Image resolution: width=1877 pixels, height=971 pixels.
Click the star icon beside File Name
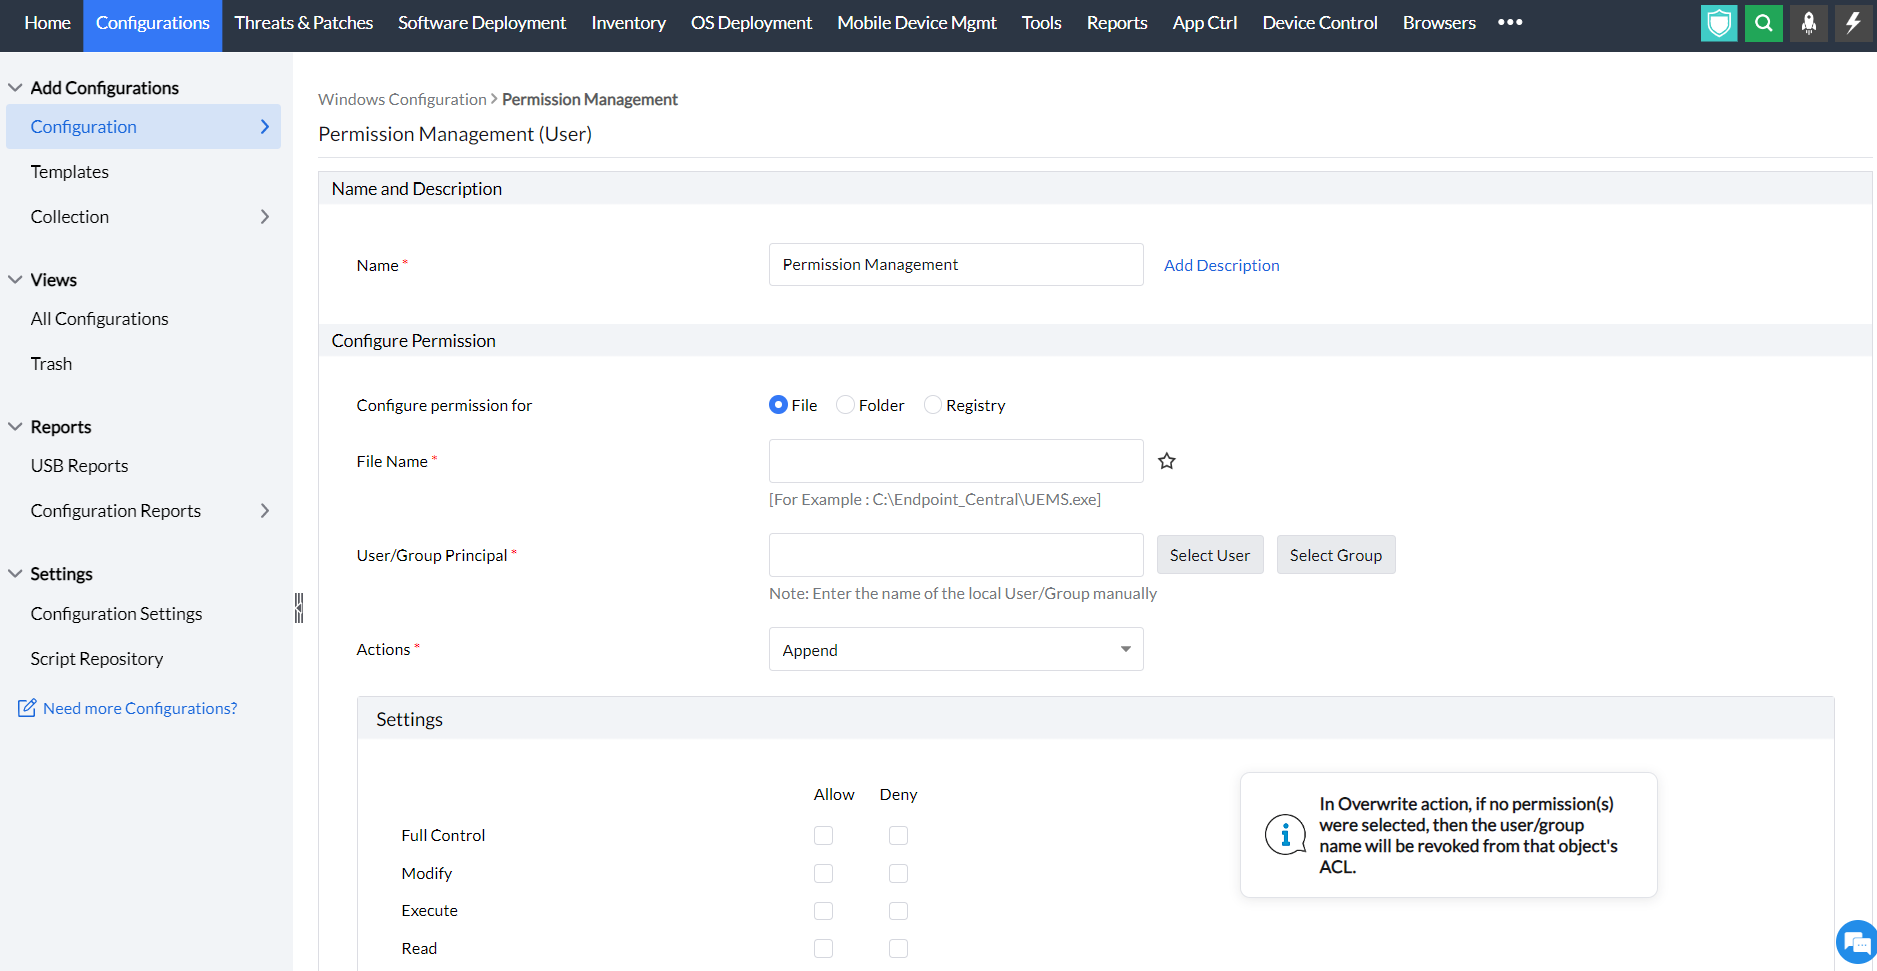coord(1166,461)
